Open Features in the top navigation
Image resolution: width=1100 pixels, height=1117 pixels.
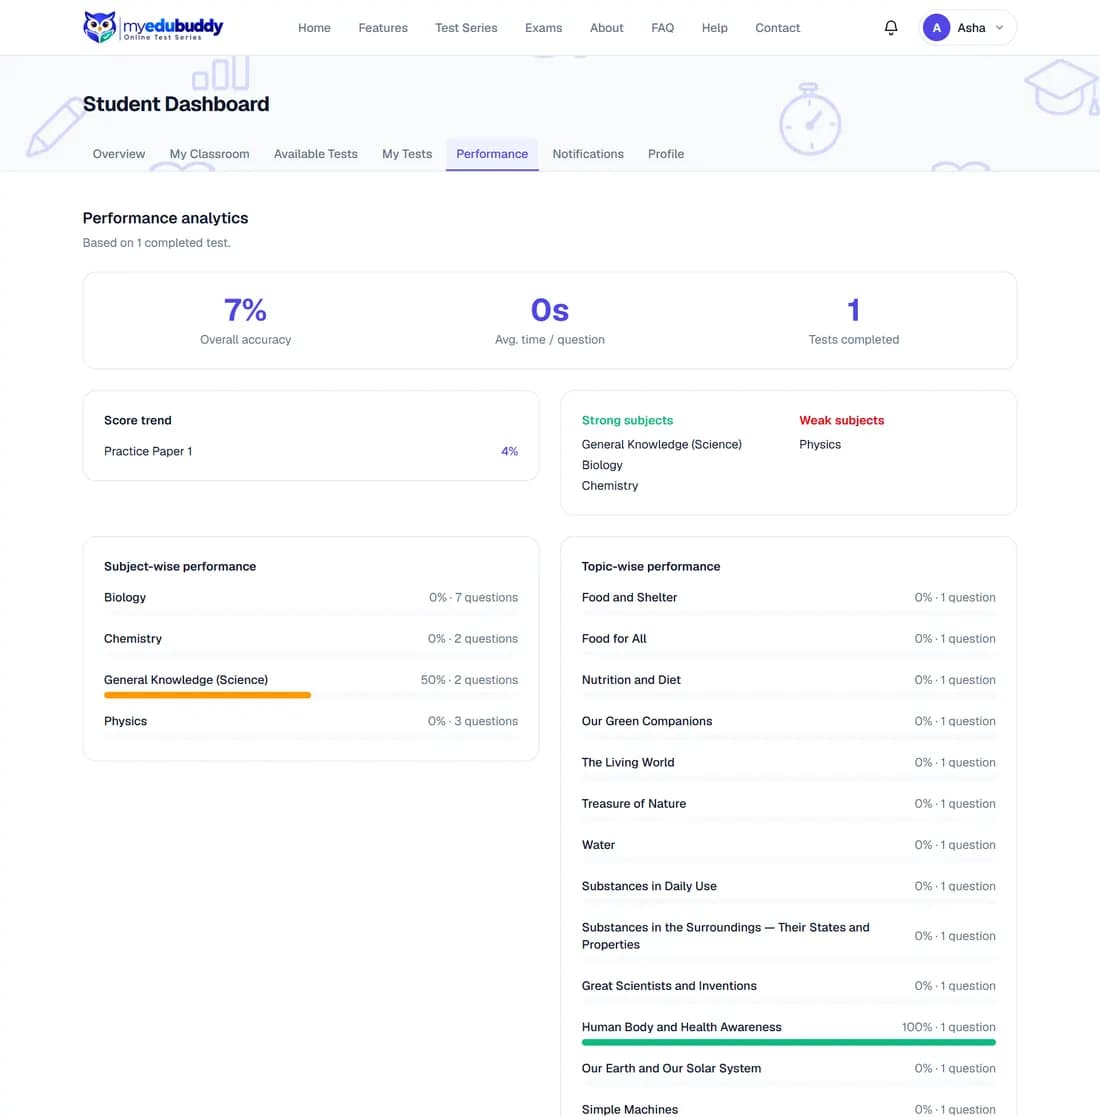pos(383,28)
